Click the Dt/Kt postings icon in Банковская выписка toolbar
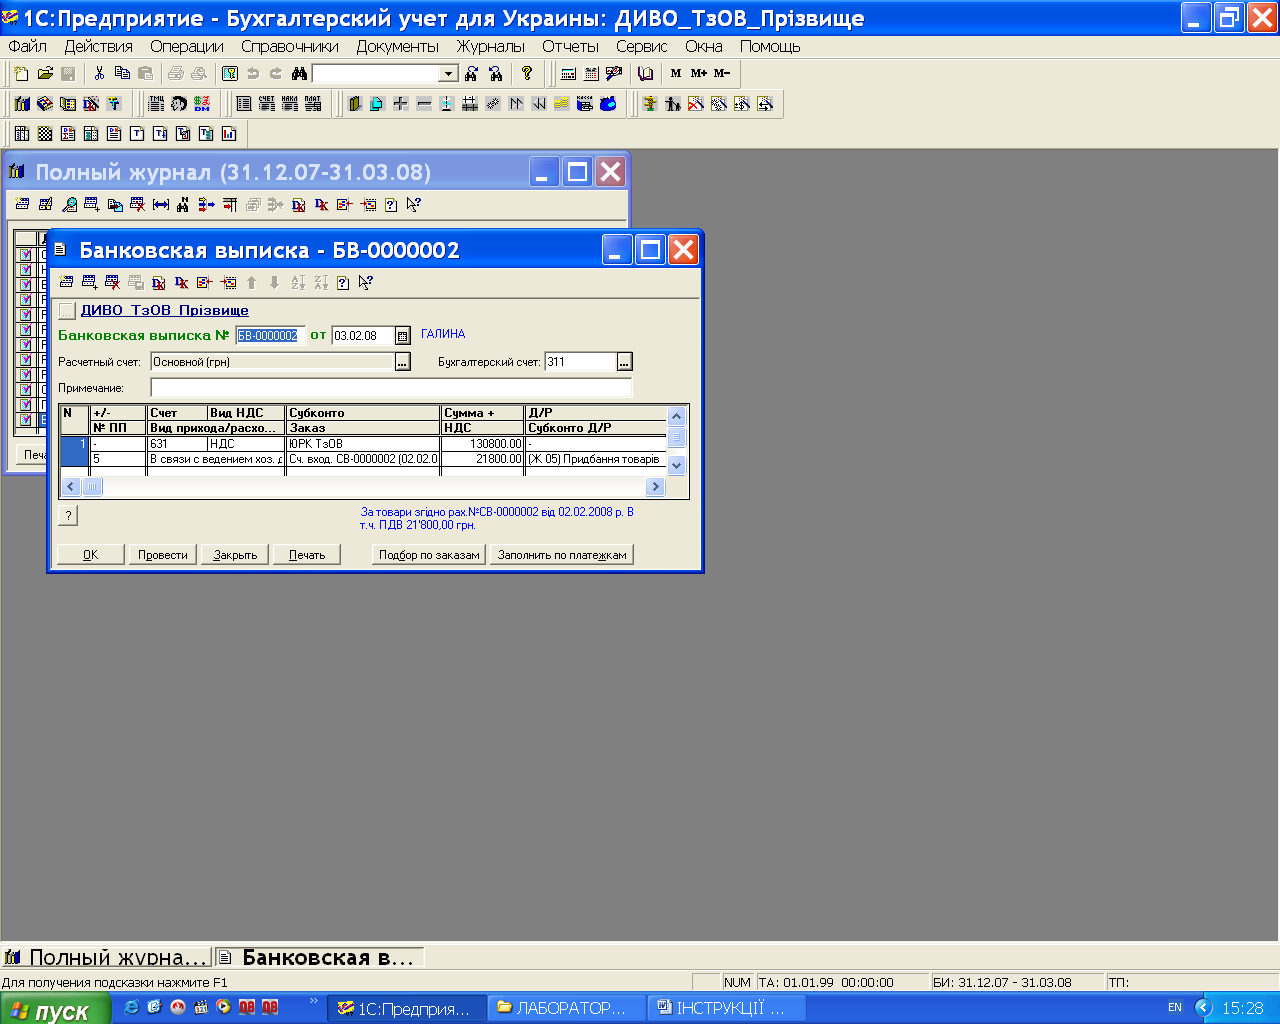The height and width of the screenshot is (1024, 1280). tap(181, 283)
